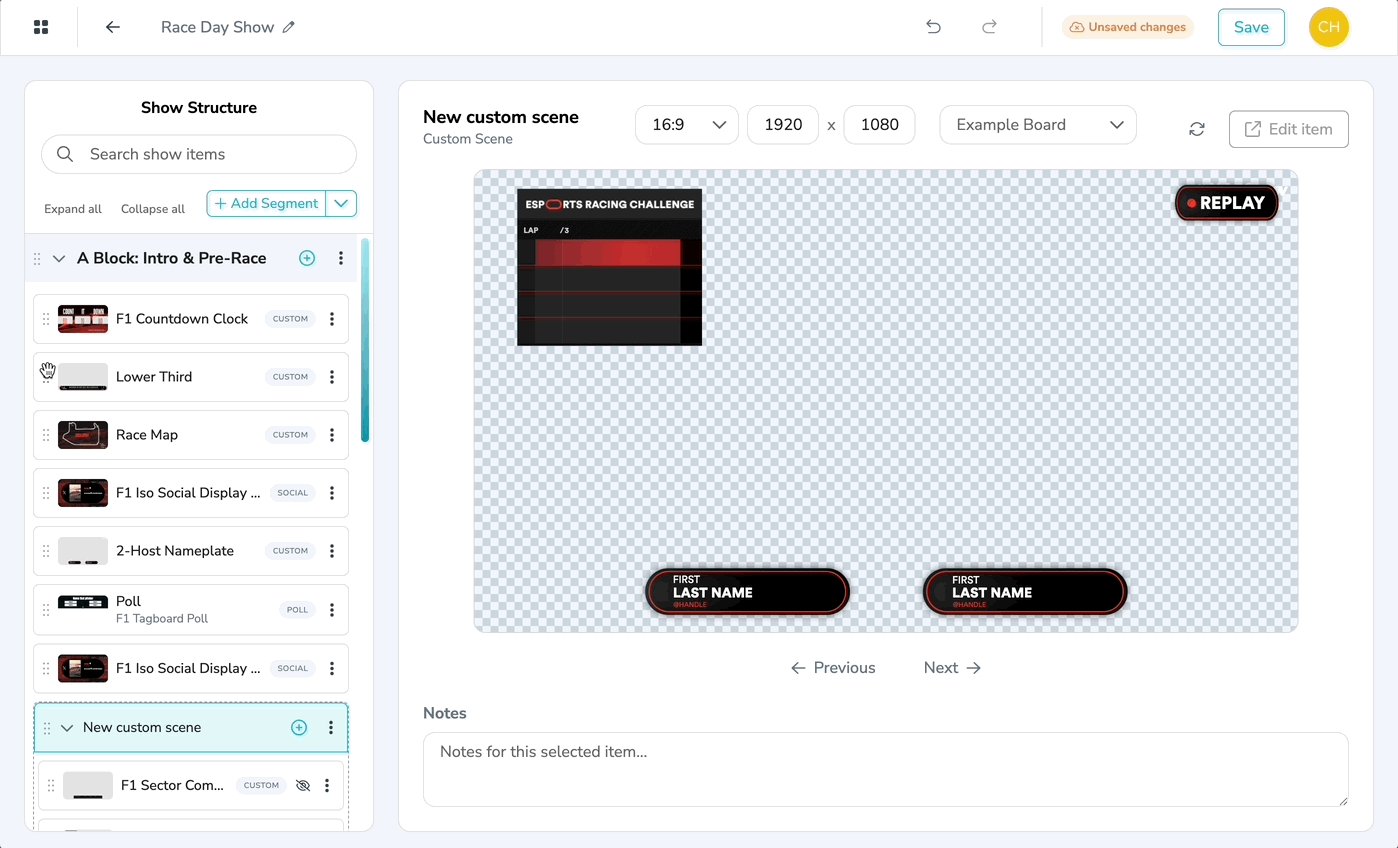Click the Unsaved changes badge

(x=1128, y=27)
